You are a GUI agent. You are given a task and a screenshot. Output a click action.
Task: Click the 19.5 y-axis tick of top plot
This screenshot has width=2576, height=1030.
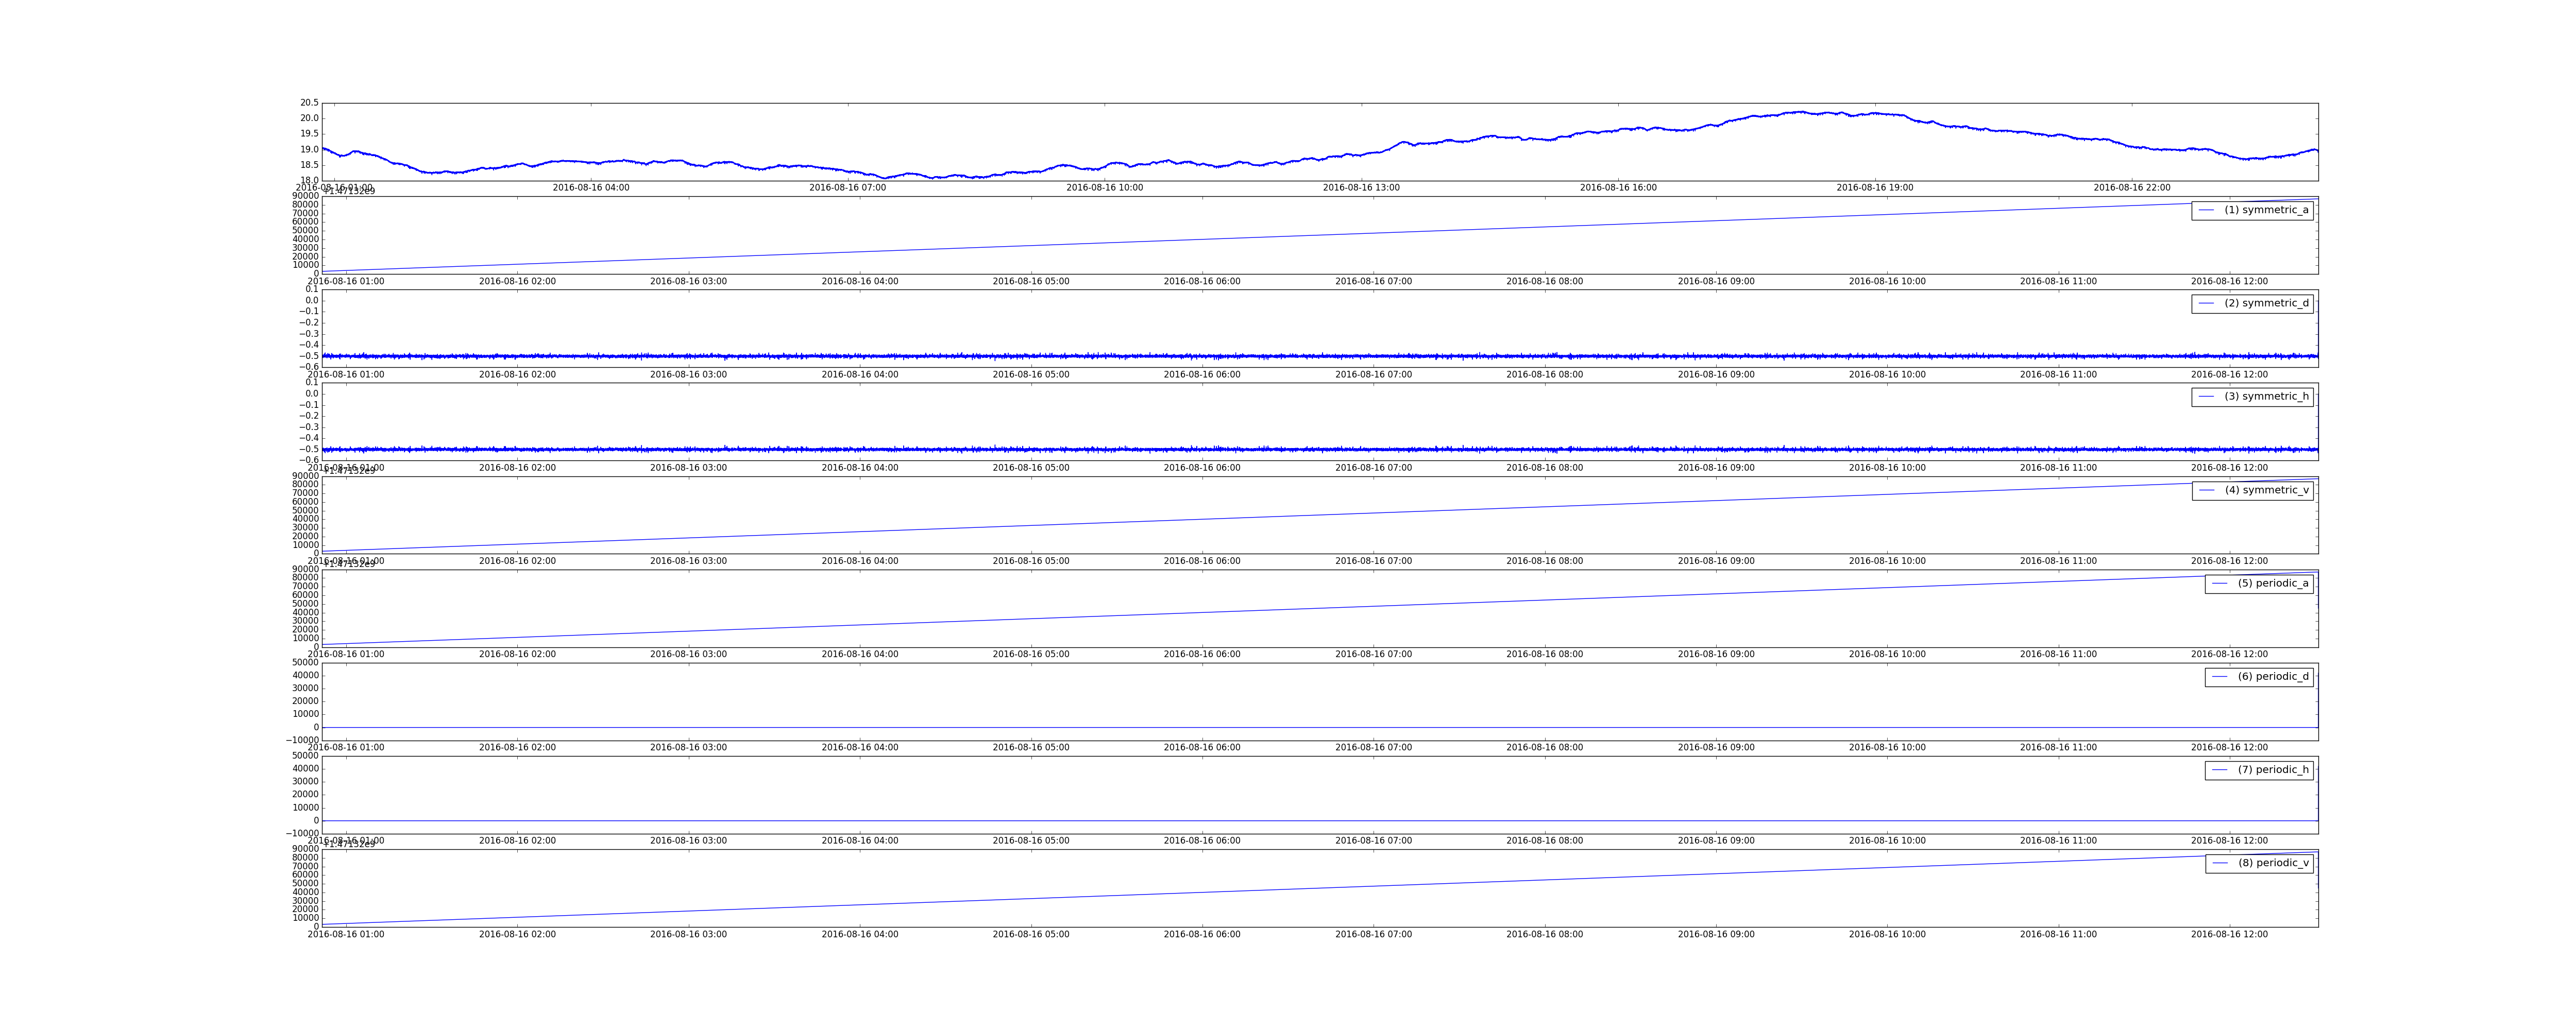(309, 134)
